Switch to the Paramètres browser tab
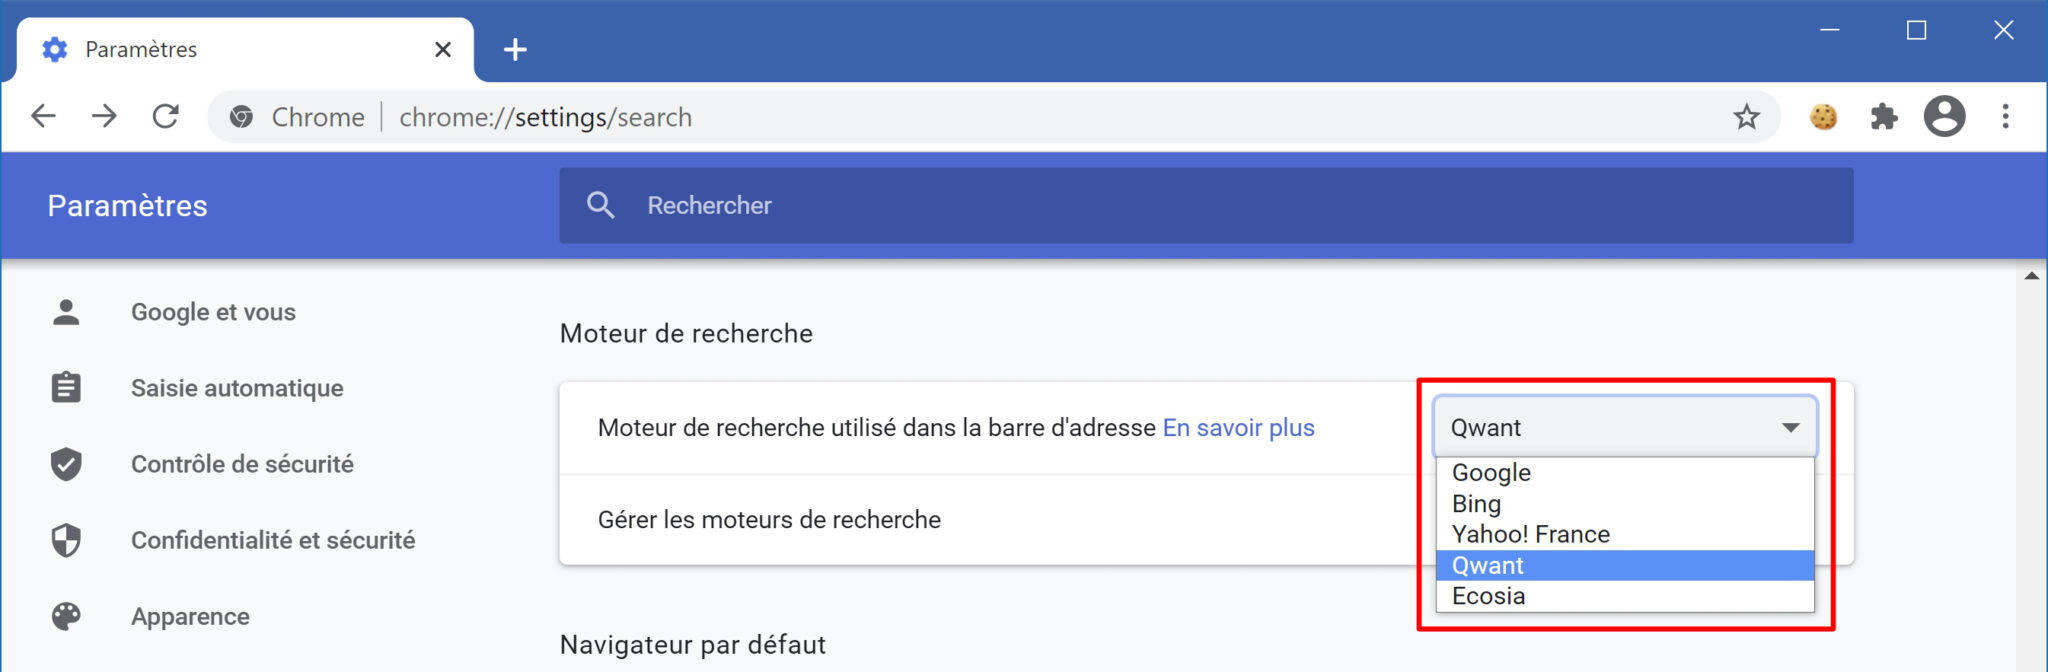2048x672 pixels. [140, 48]
